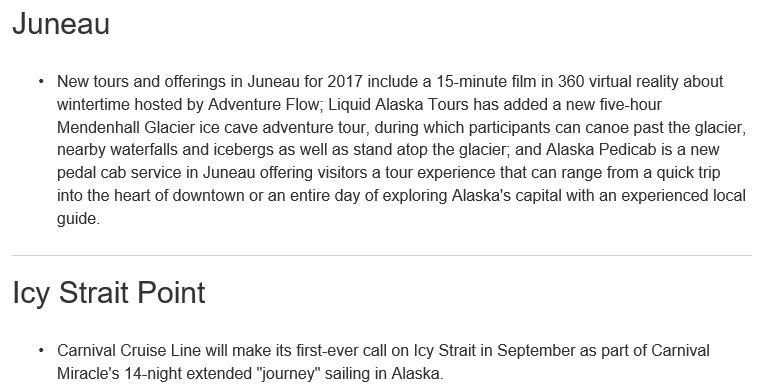
Task: Click the words "Adventure Flow"
Action: [x=263, y=105]
